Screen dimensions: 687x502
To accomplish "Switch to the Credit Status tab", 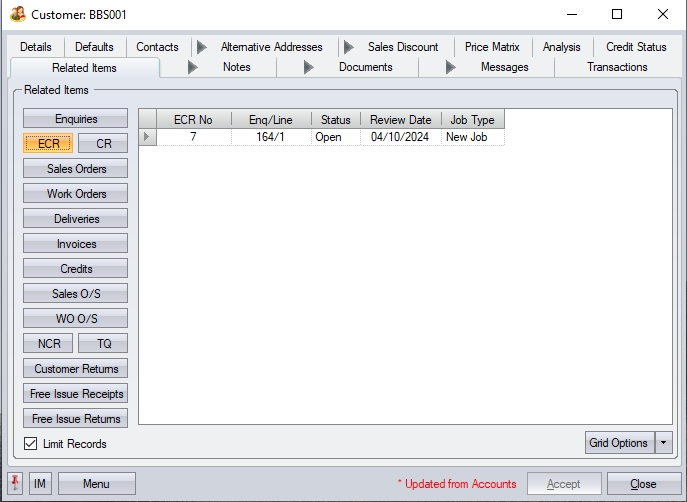I will tap(636, 47).
